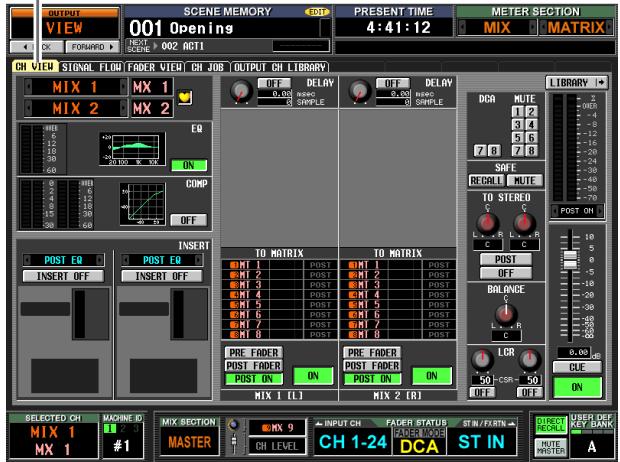
Task: Select MT 1 row in MIX 1 matrix
Action: coord(279,265)
